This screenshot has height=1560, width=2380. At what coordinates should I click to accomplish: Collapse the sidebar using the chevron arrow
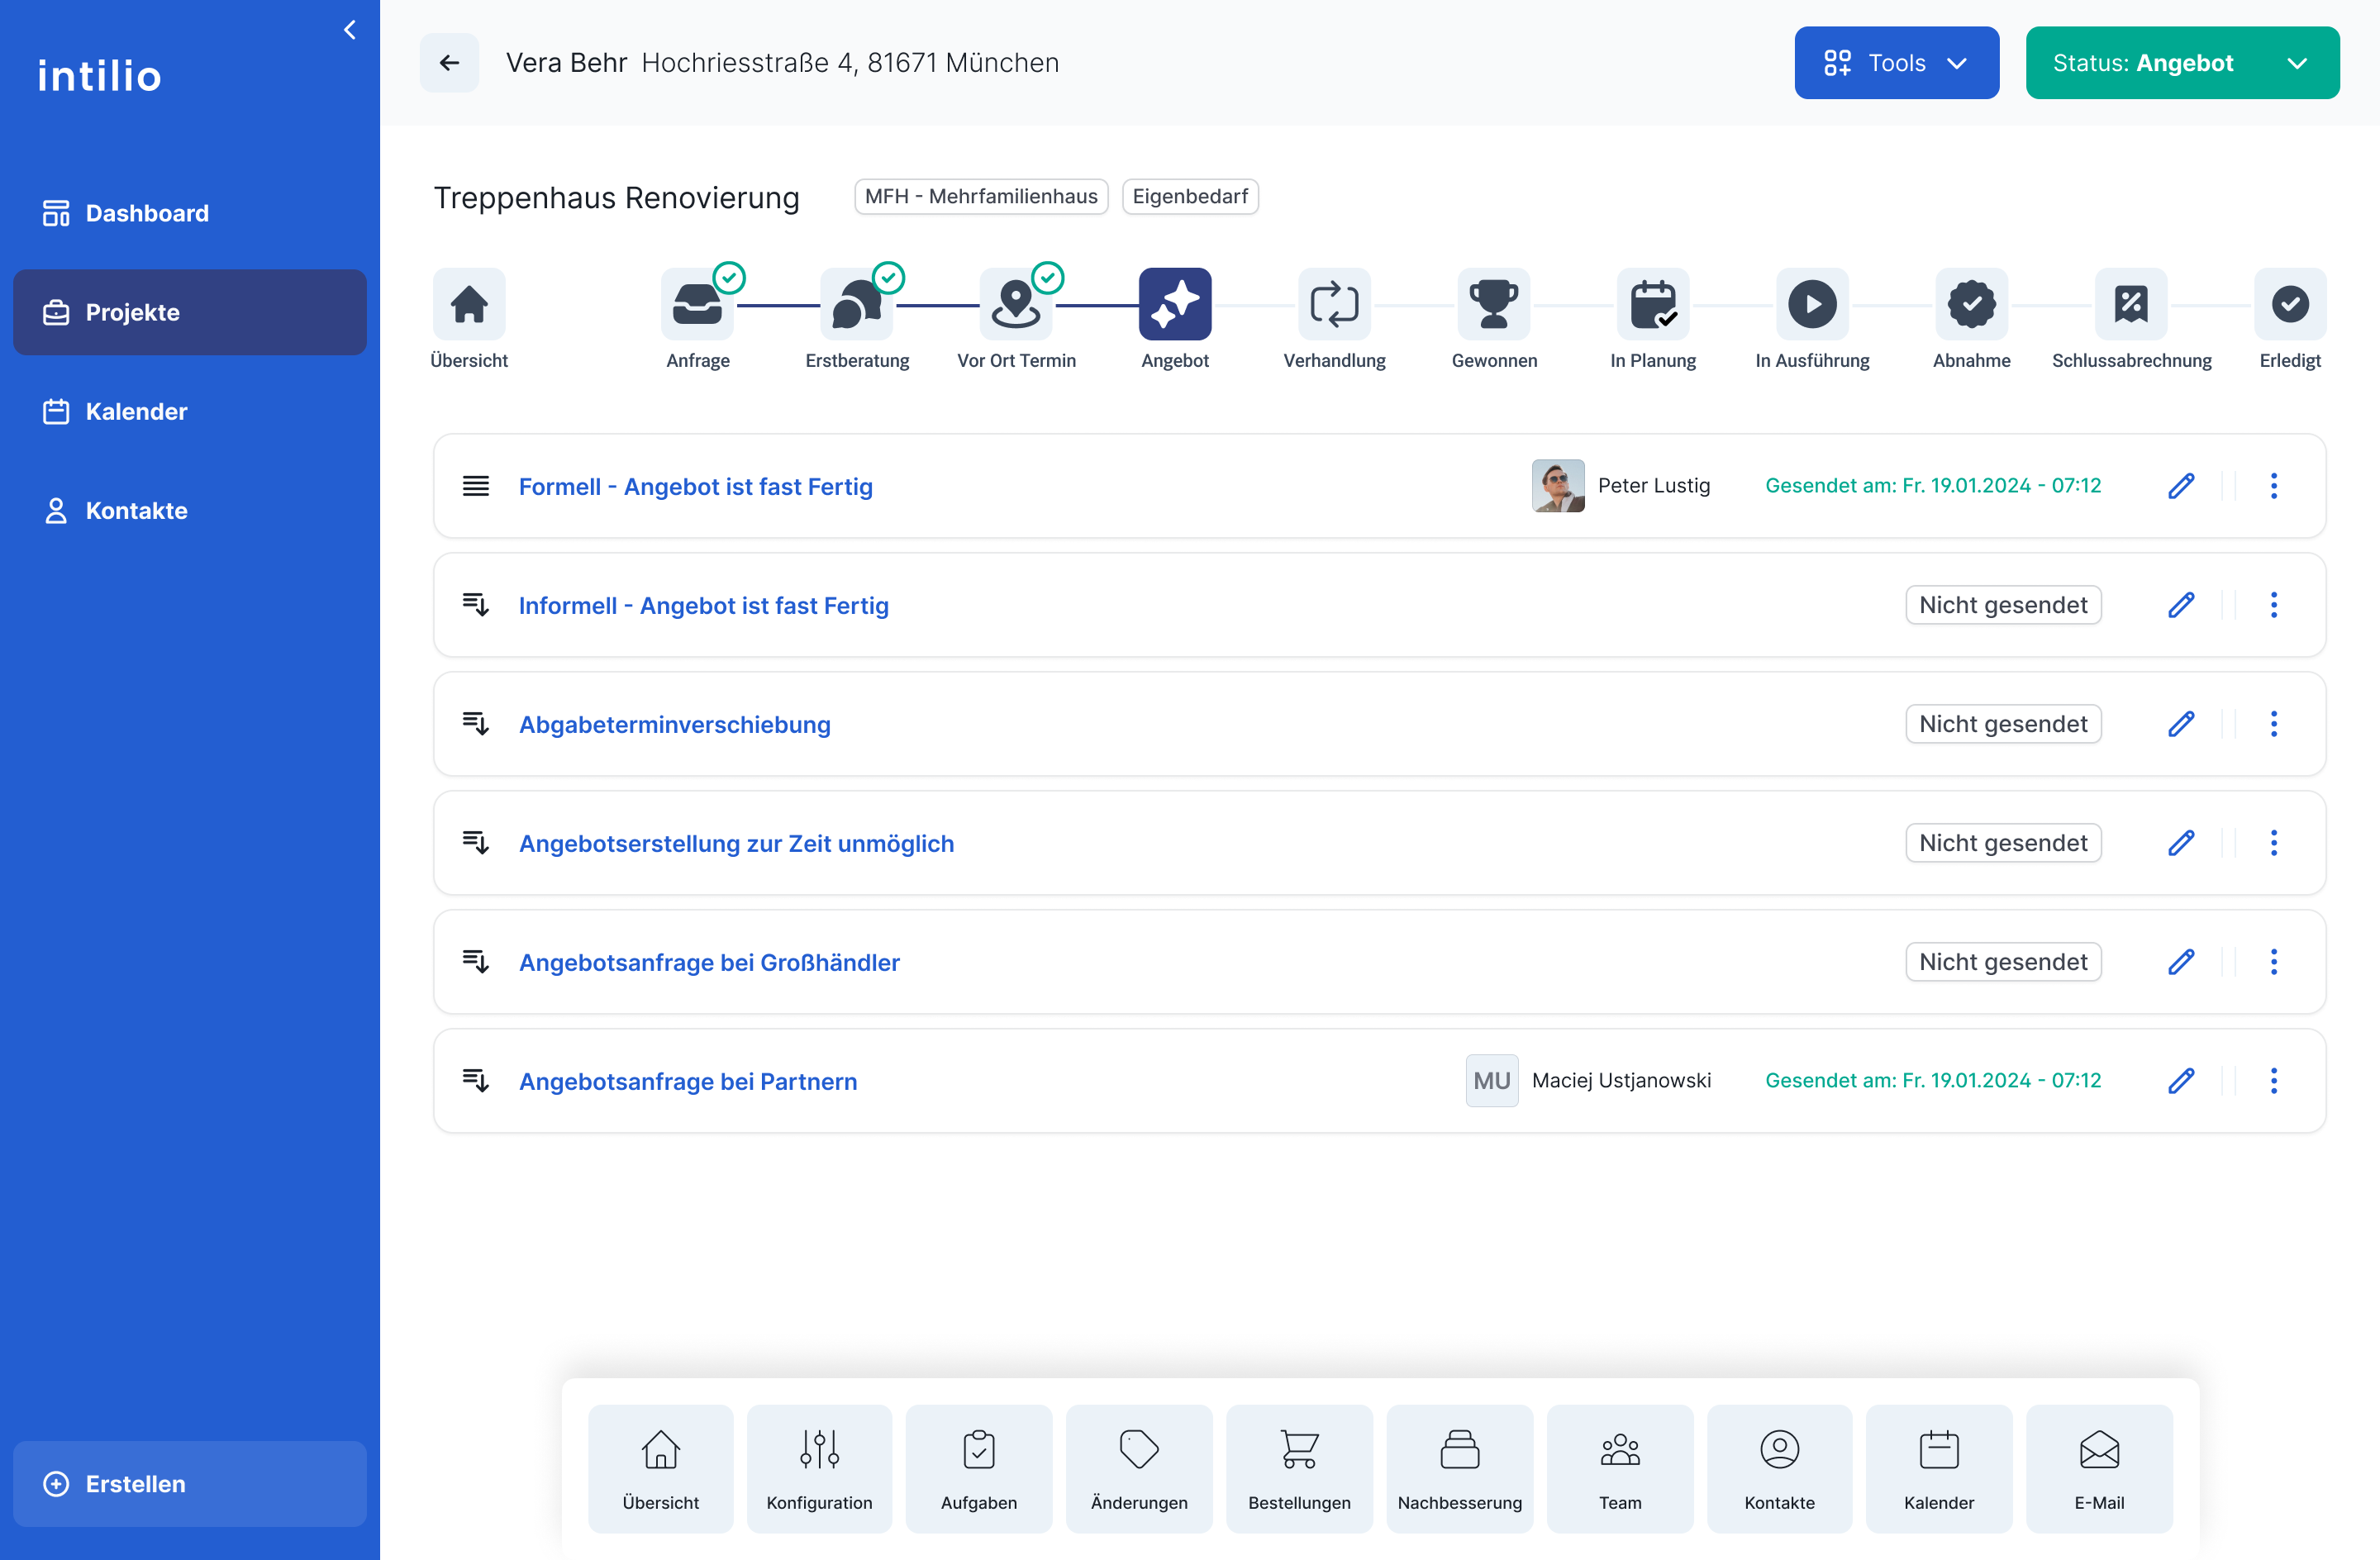coord(349,30)
